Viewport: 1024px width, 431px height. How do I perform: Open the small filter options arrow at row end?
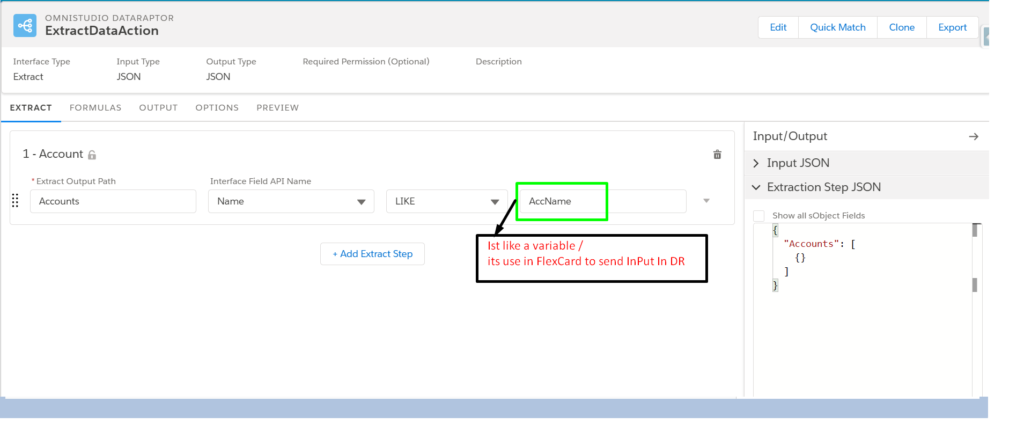tap(706, 200)
